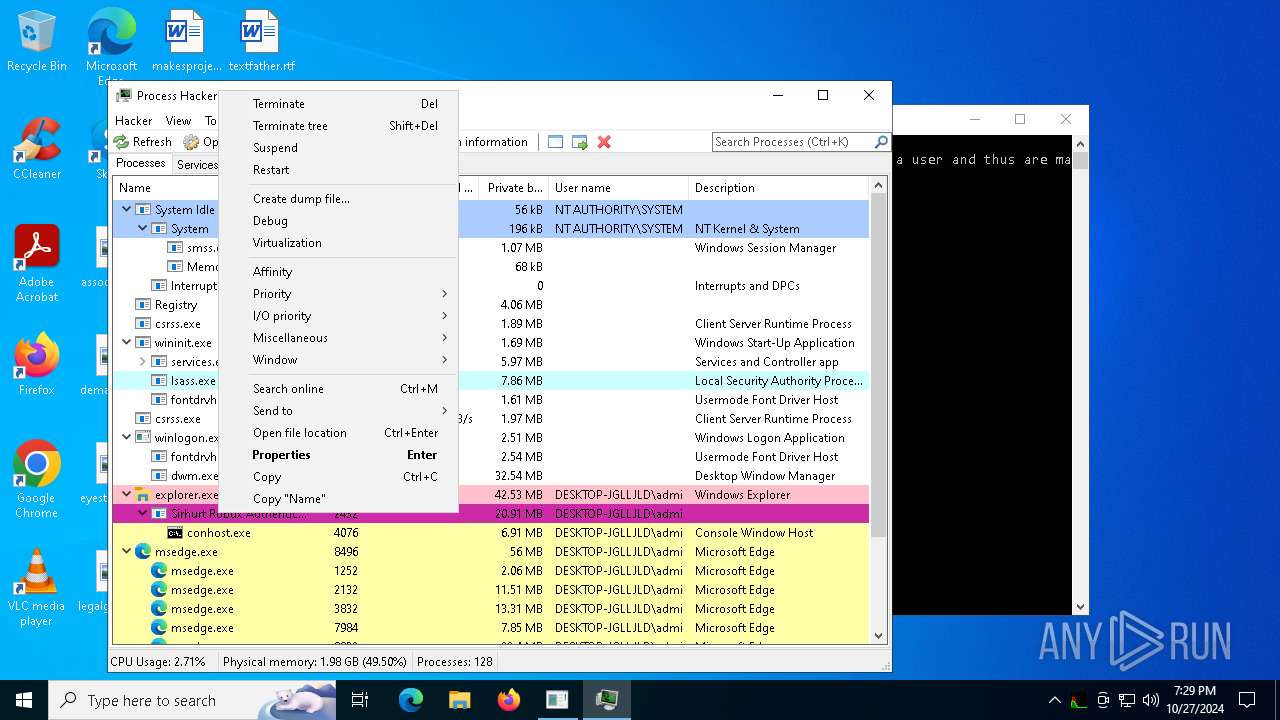Open the Hacker menu
The width and height of the screenshot is (1280, 720).
133,120
